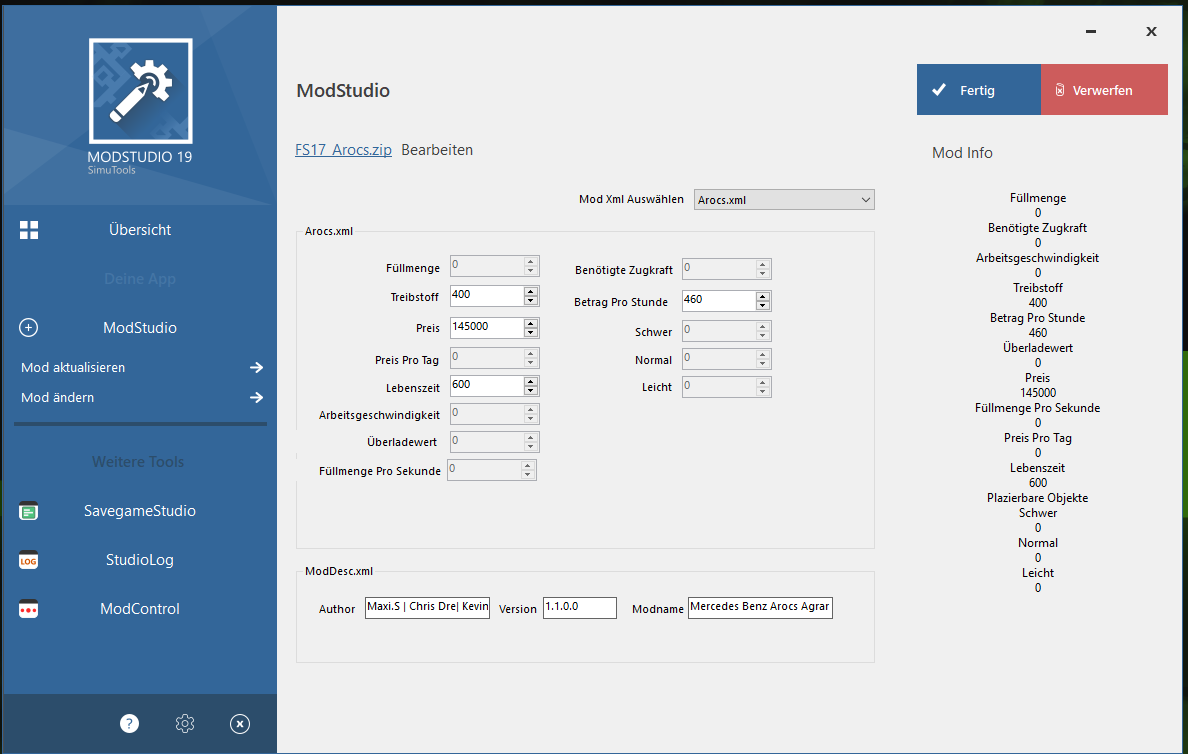The height and width of the screenshot is (754, 1188).
Task: Open help with the question mark icon
Action: click(130, 724)
